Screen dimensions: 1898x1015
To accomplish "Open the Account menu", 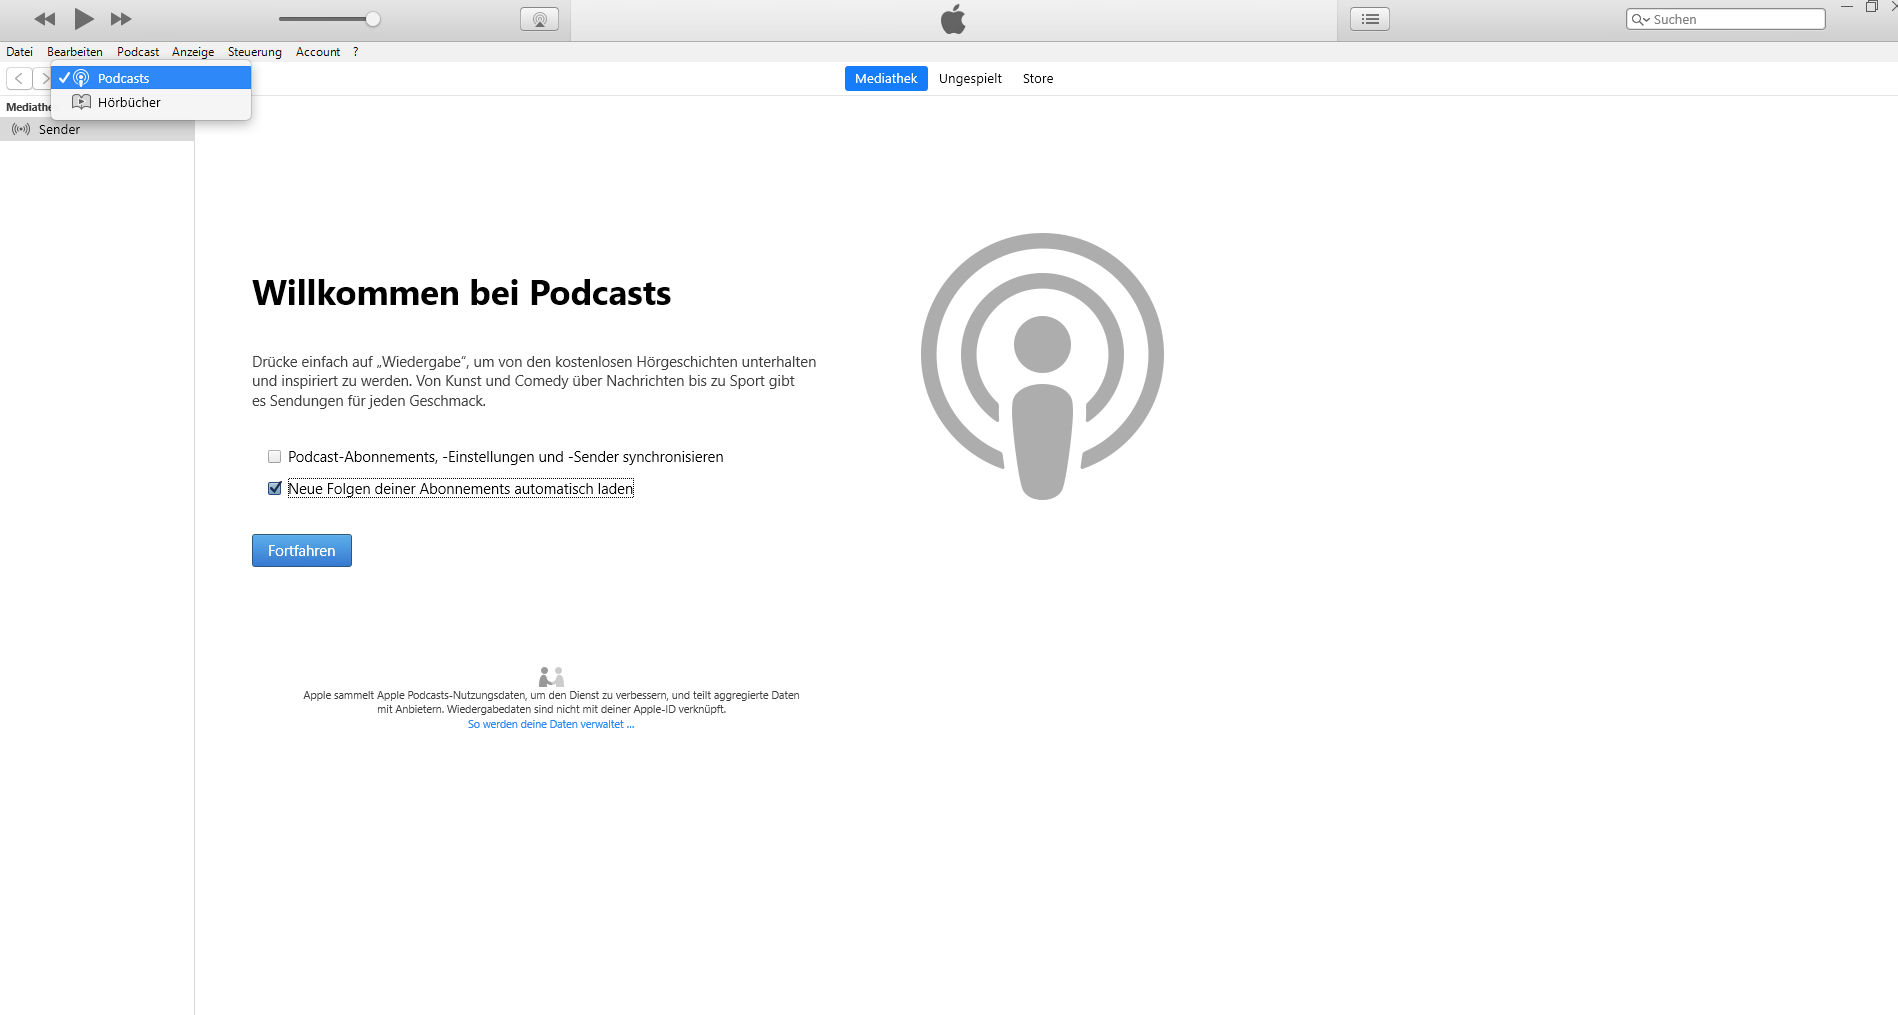I will point(318,52).
